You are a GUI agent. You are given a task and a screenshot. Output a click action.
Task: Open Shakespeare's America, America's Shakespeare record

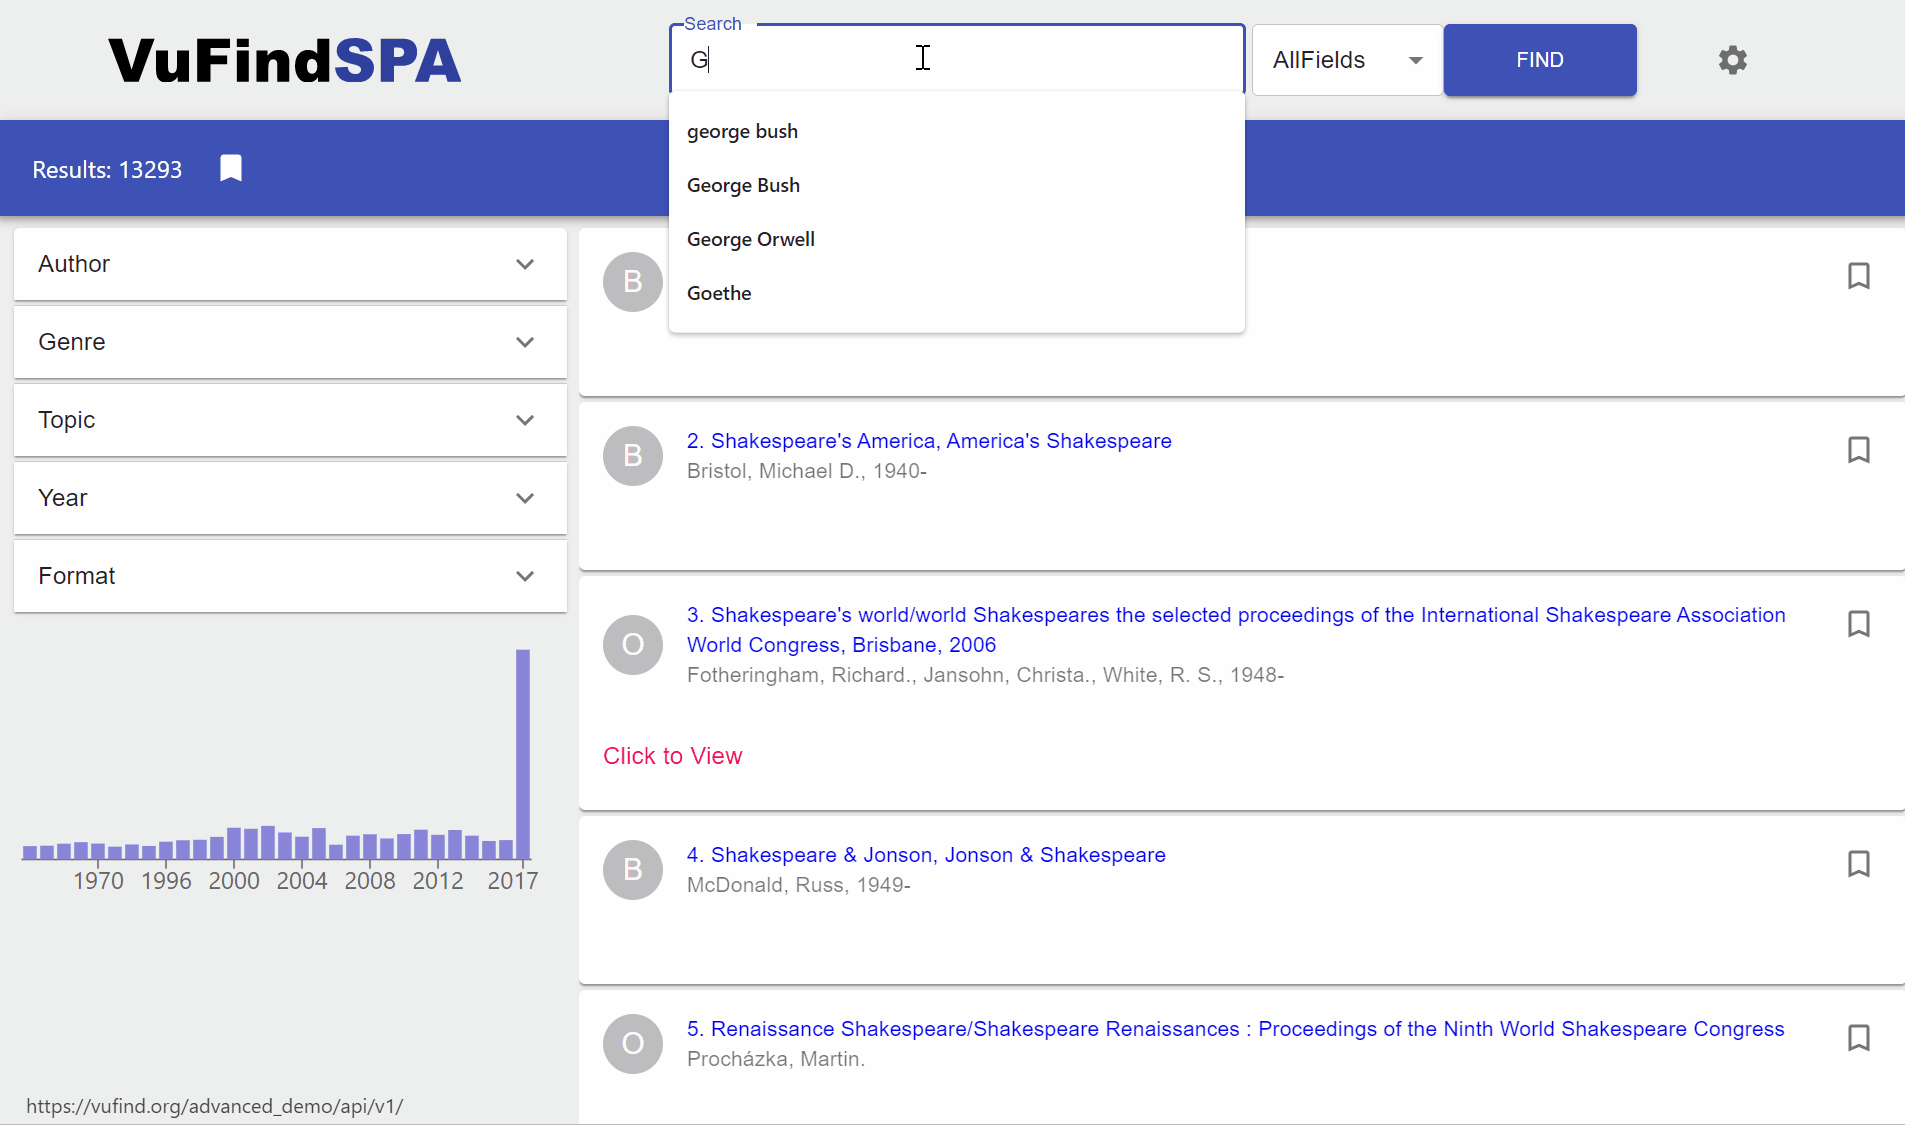[x=929, y=441]
